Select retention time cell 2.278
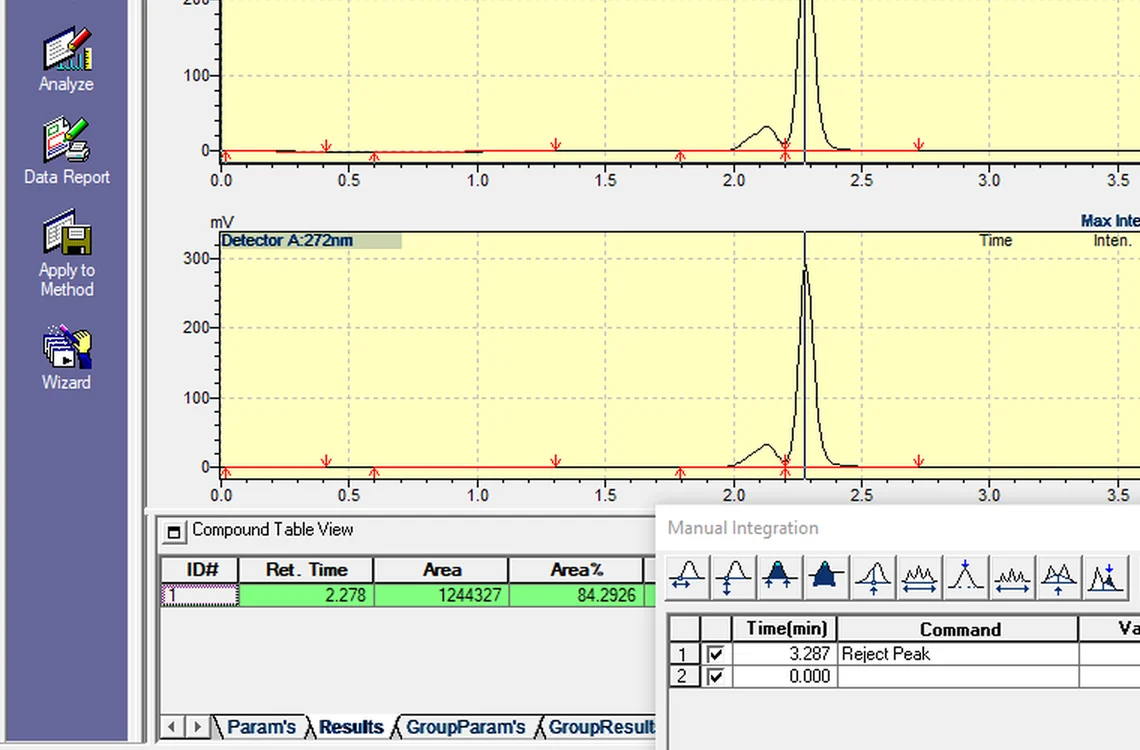 tap(306, 595)
